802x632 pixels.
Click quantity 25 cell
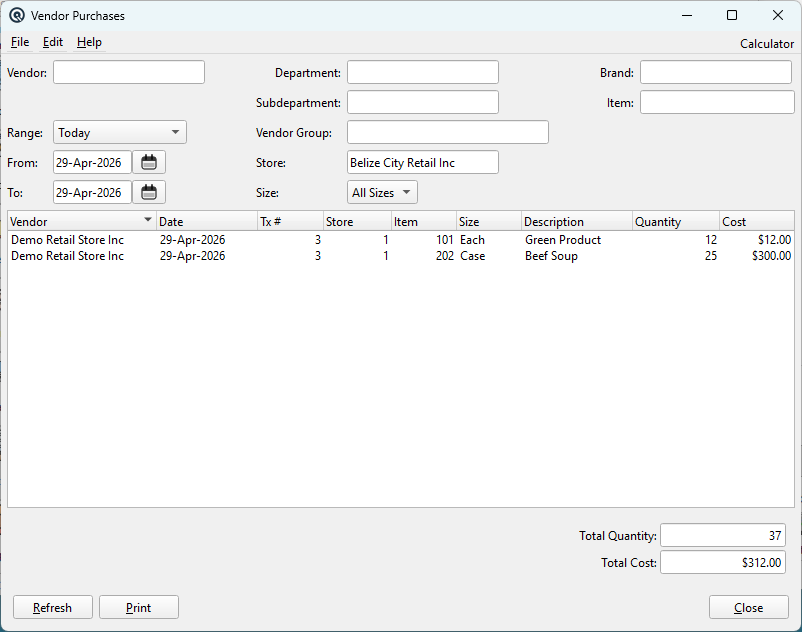[x=710, y=256]
